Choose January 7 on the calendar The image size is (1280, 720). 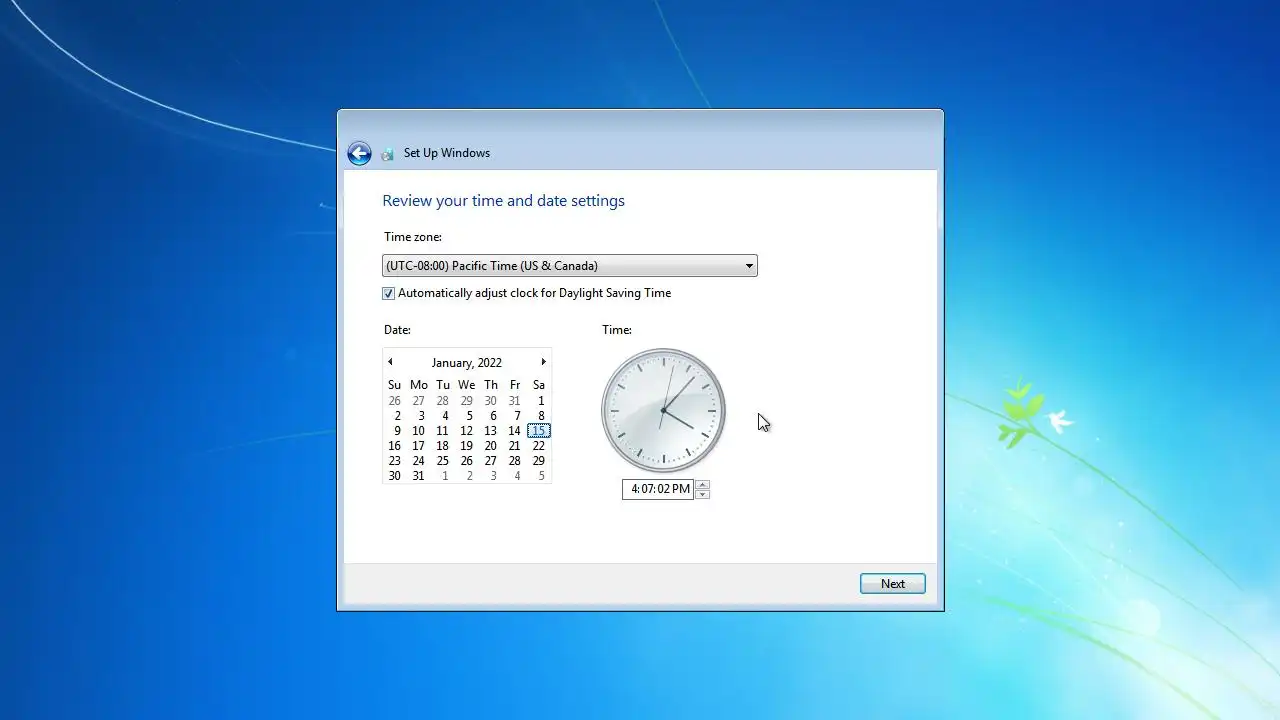coord(517,416)
